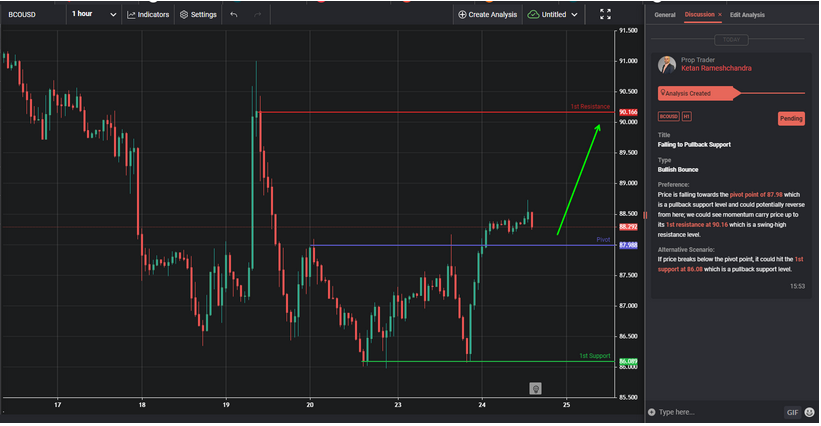The height and width of the screenshot is (426, 821).
Task: Open the Indicators menu
Action: pos(148,15)
